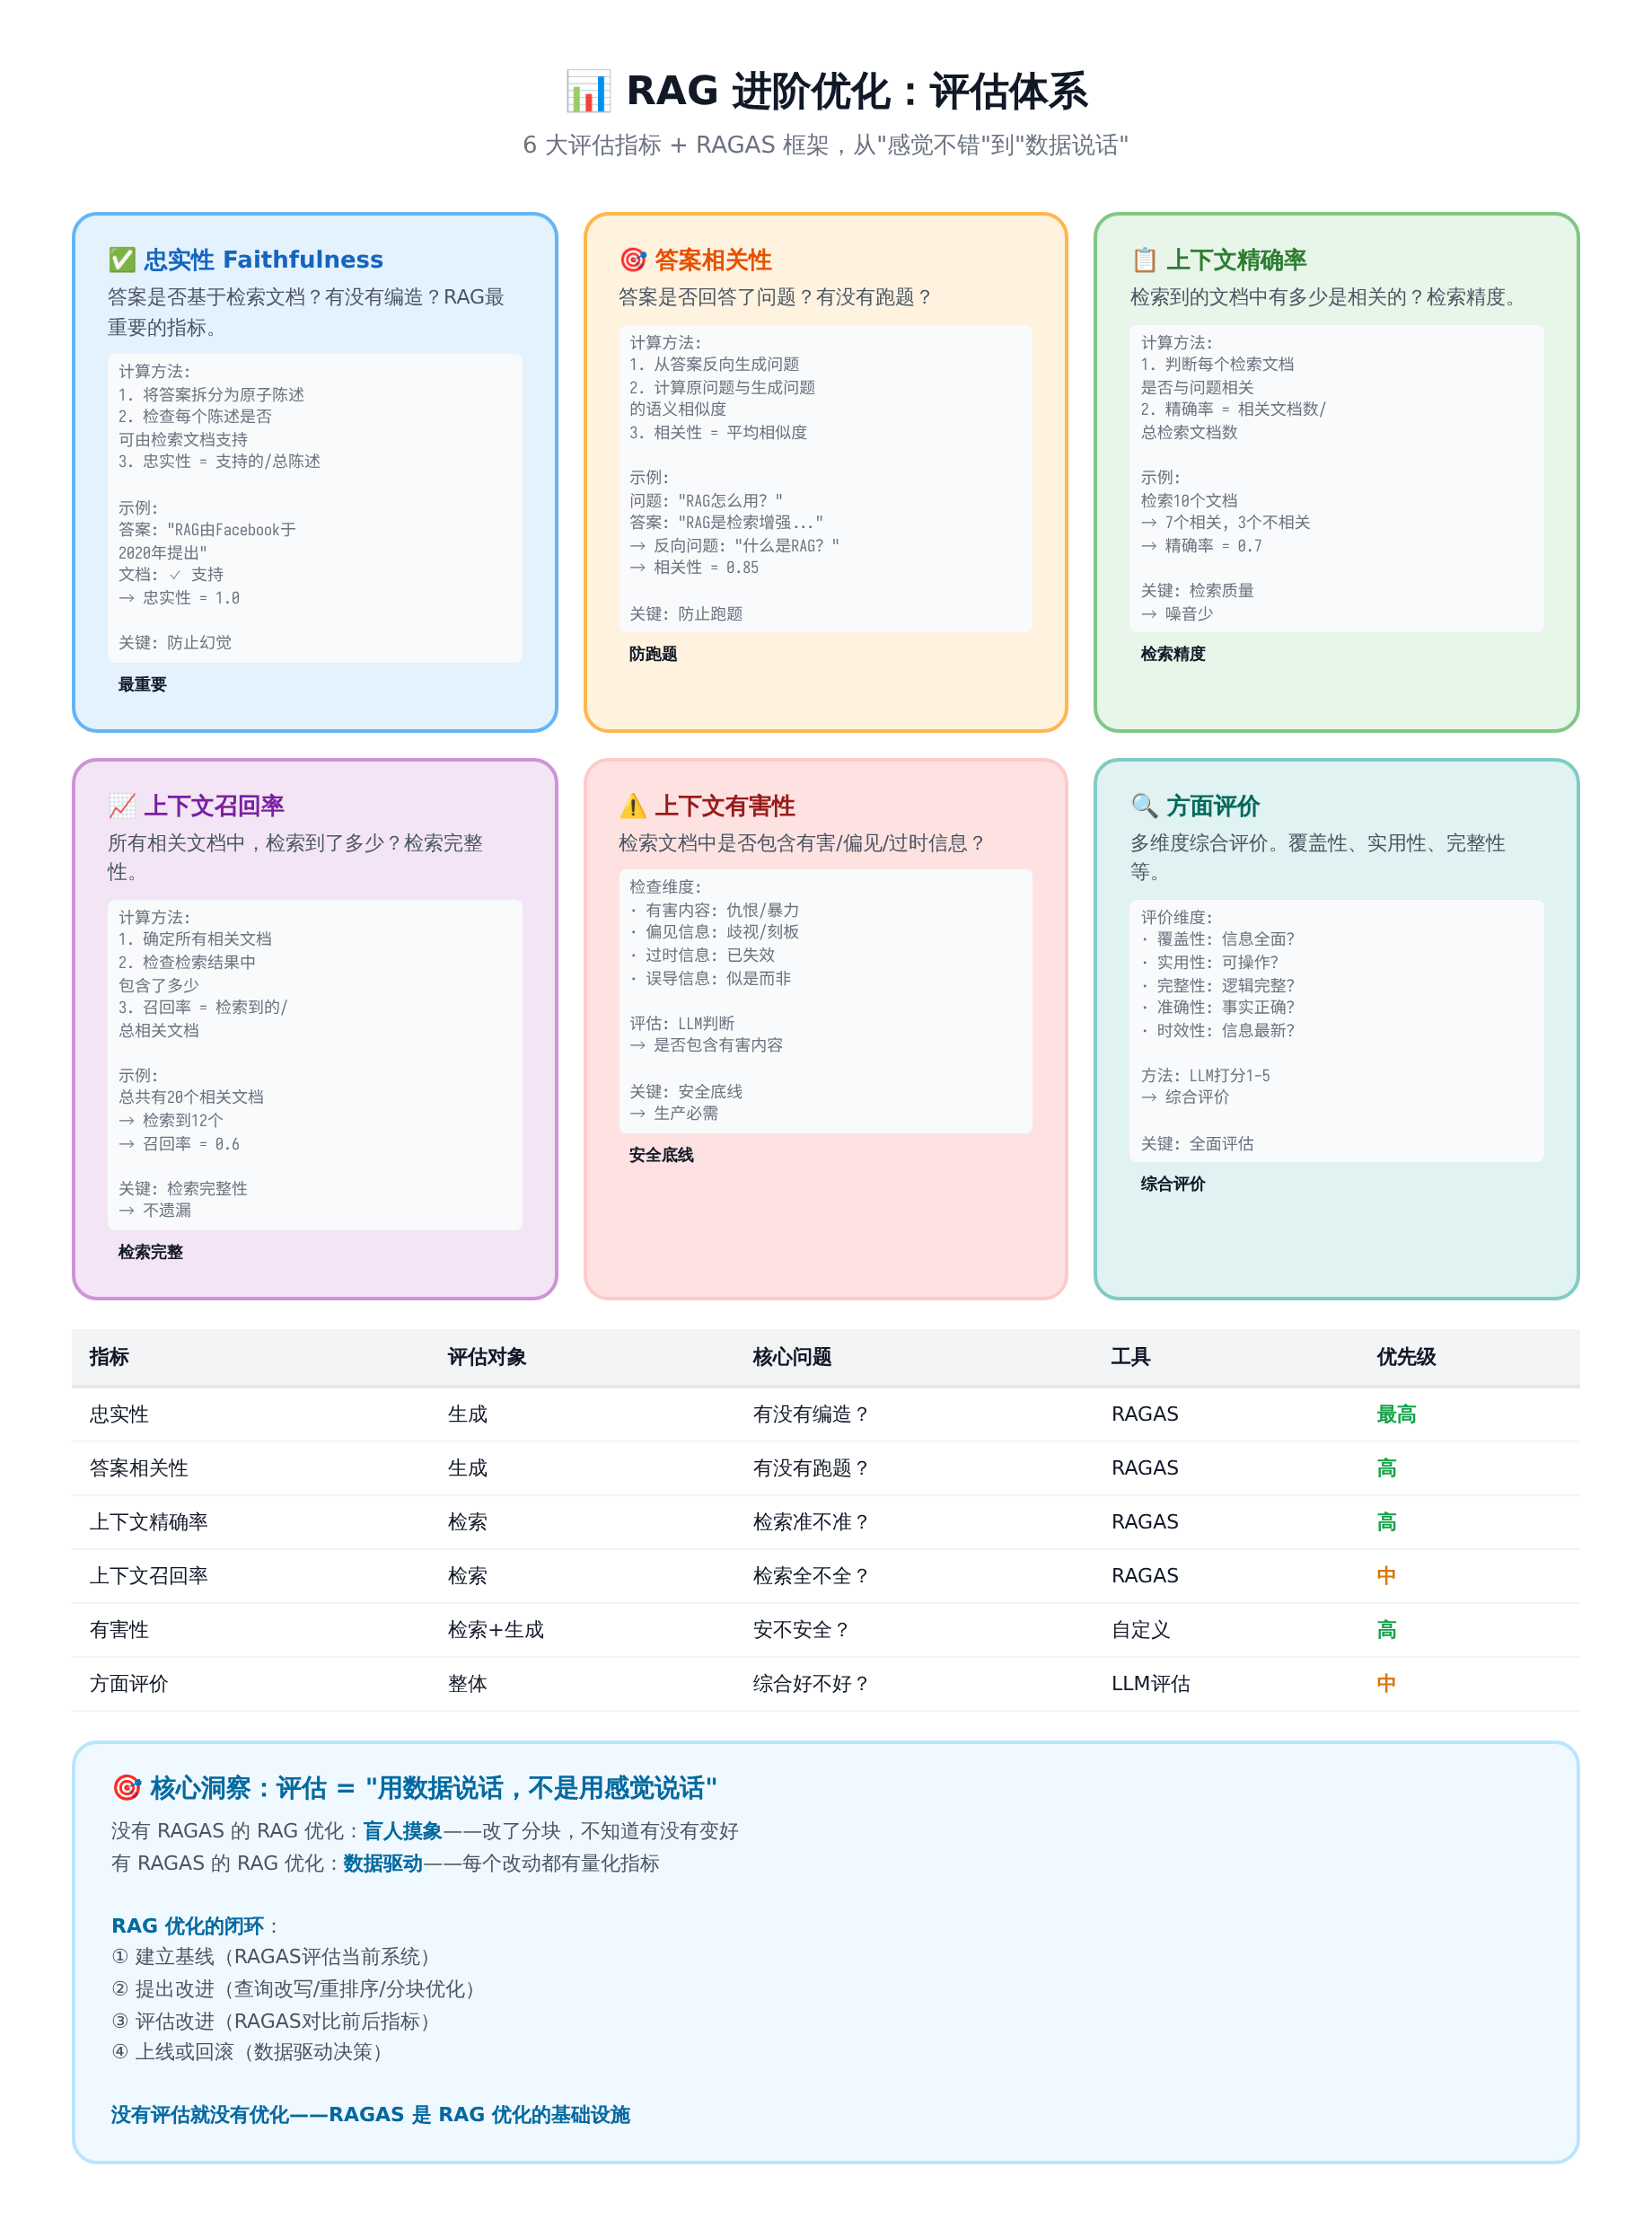The width and height of the screenshot is (1652, 2229).
Task: Click the 关键: 防止幻觉 line
Action: (x=175, y=643)
